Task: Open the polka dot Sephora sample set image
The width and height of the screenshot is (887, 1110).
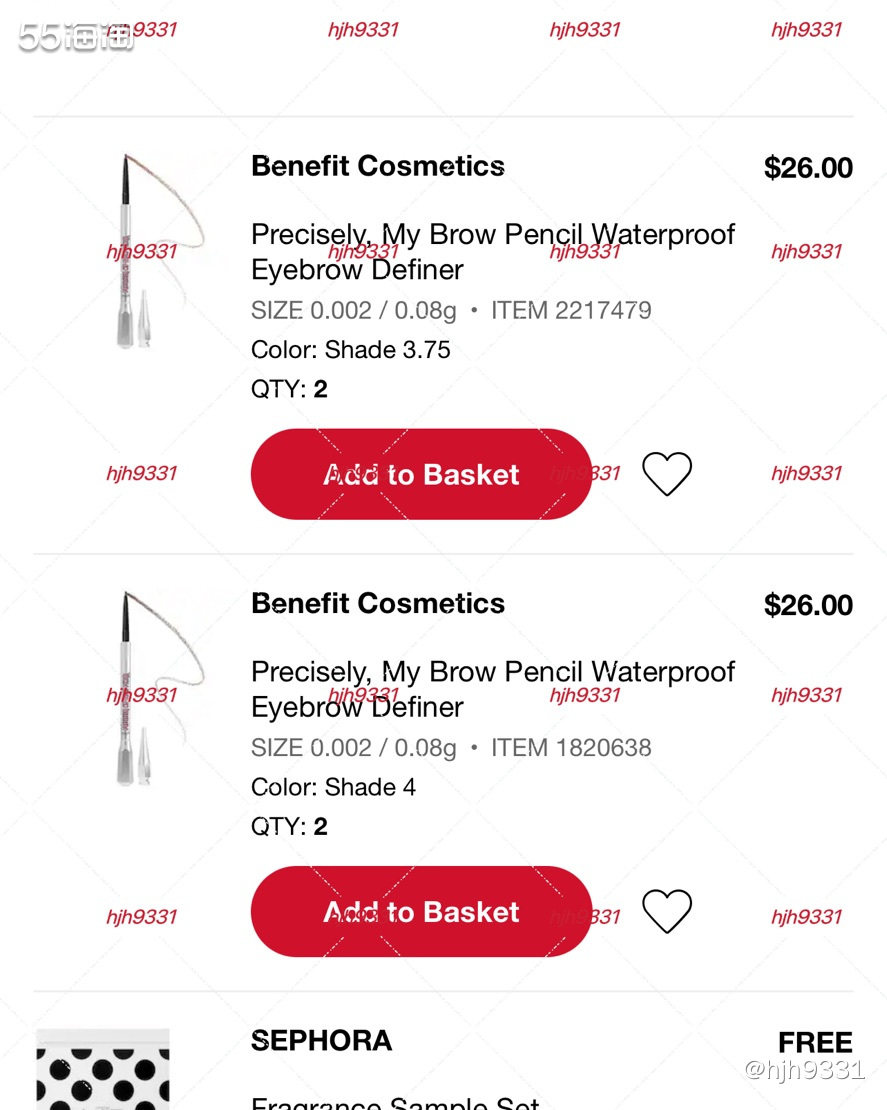Action: [103, 1069]
